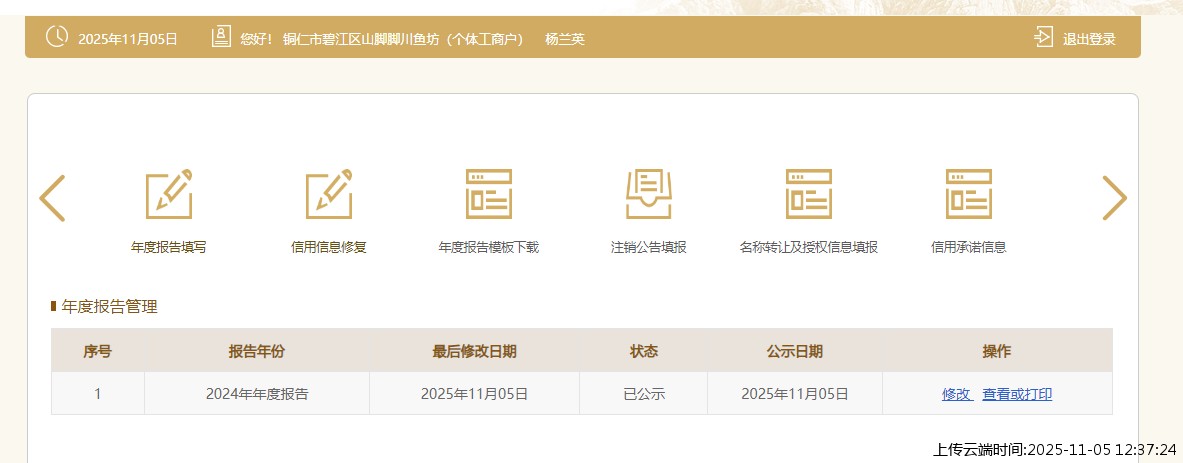Open the 信用信息修复 icon
The image size is (1183, 463).
(x=328, y=195)
